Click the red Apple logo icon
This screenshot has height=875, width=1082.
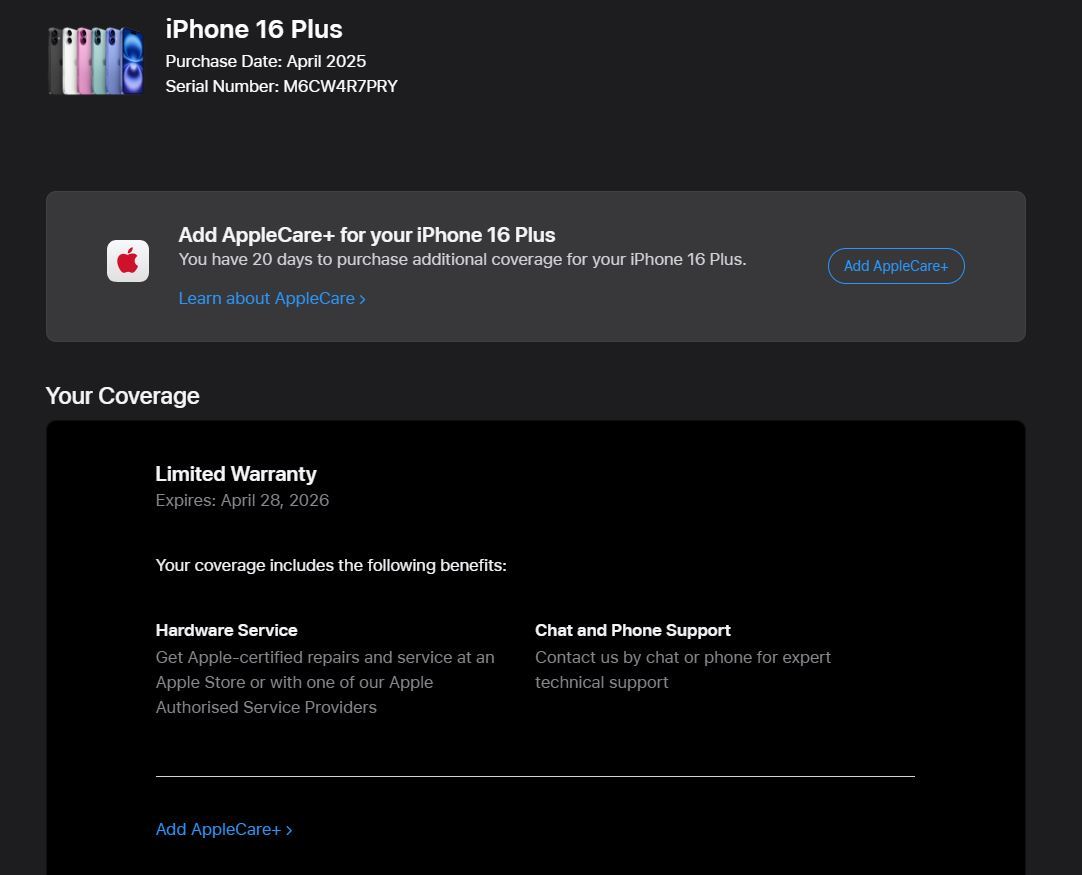tap(128, 261)
